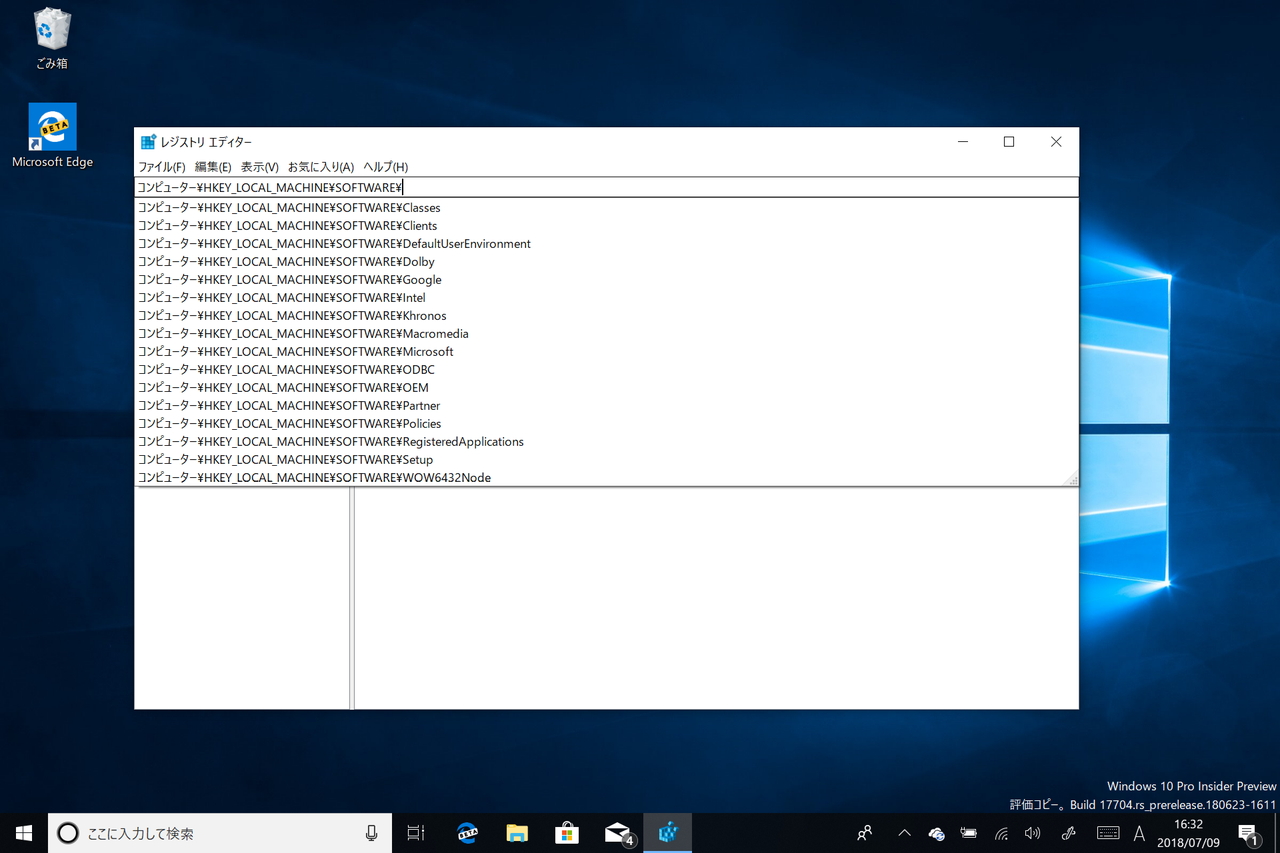The width and height of the screenshot is (1280, 853).
Task: Activate the microphone icon in the search box
Action: [x=372, y=833]
